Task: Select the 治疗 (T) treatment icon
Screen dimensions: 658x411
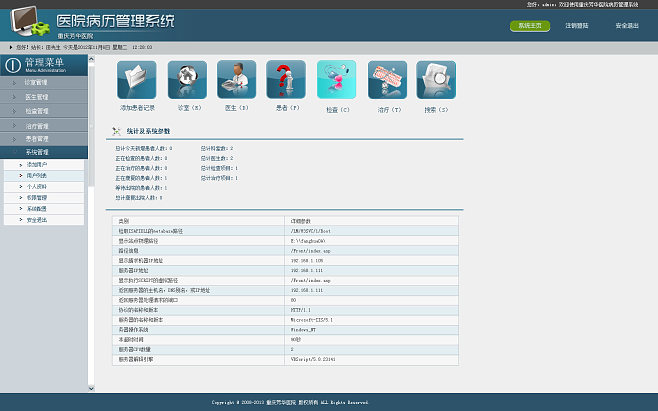Action: pos(387,80)
